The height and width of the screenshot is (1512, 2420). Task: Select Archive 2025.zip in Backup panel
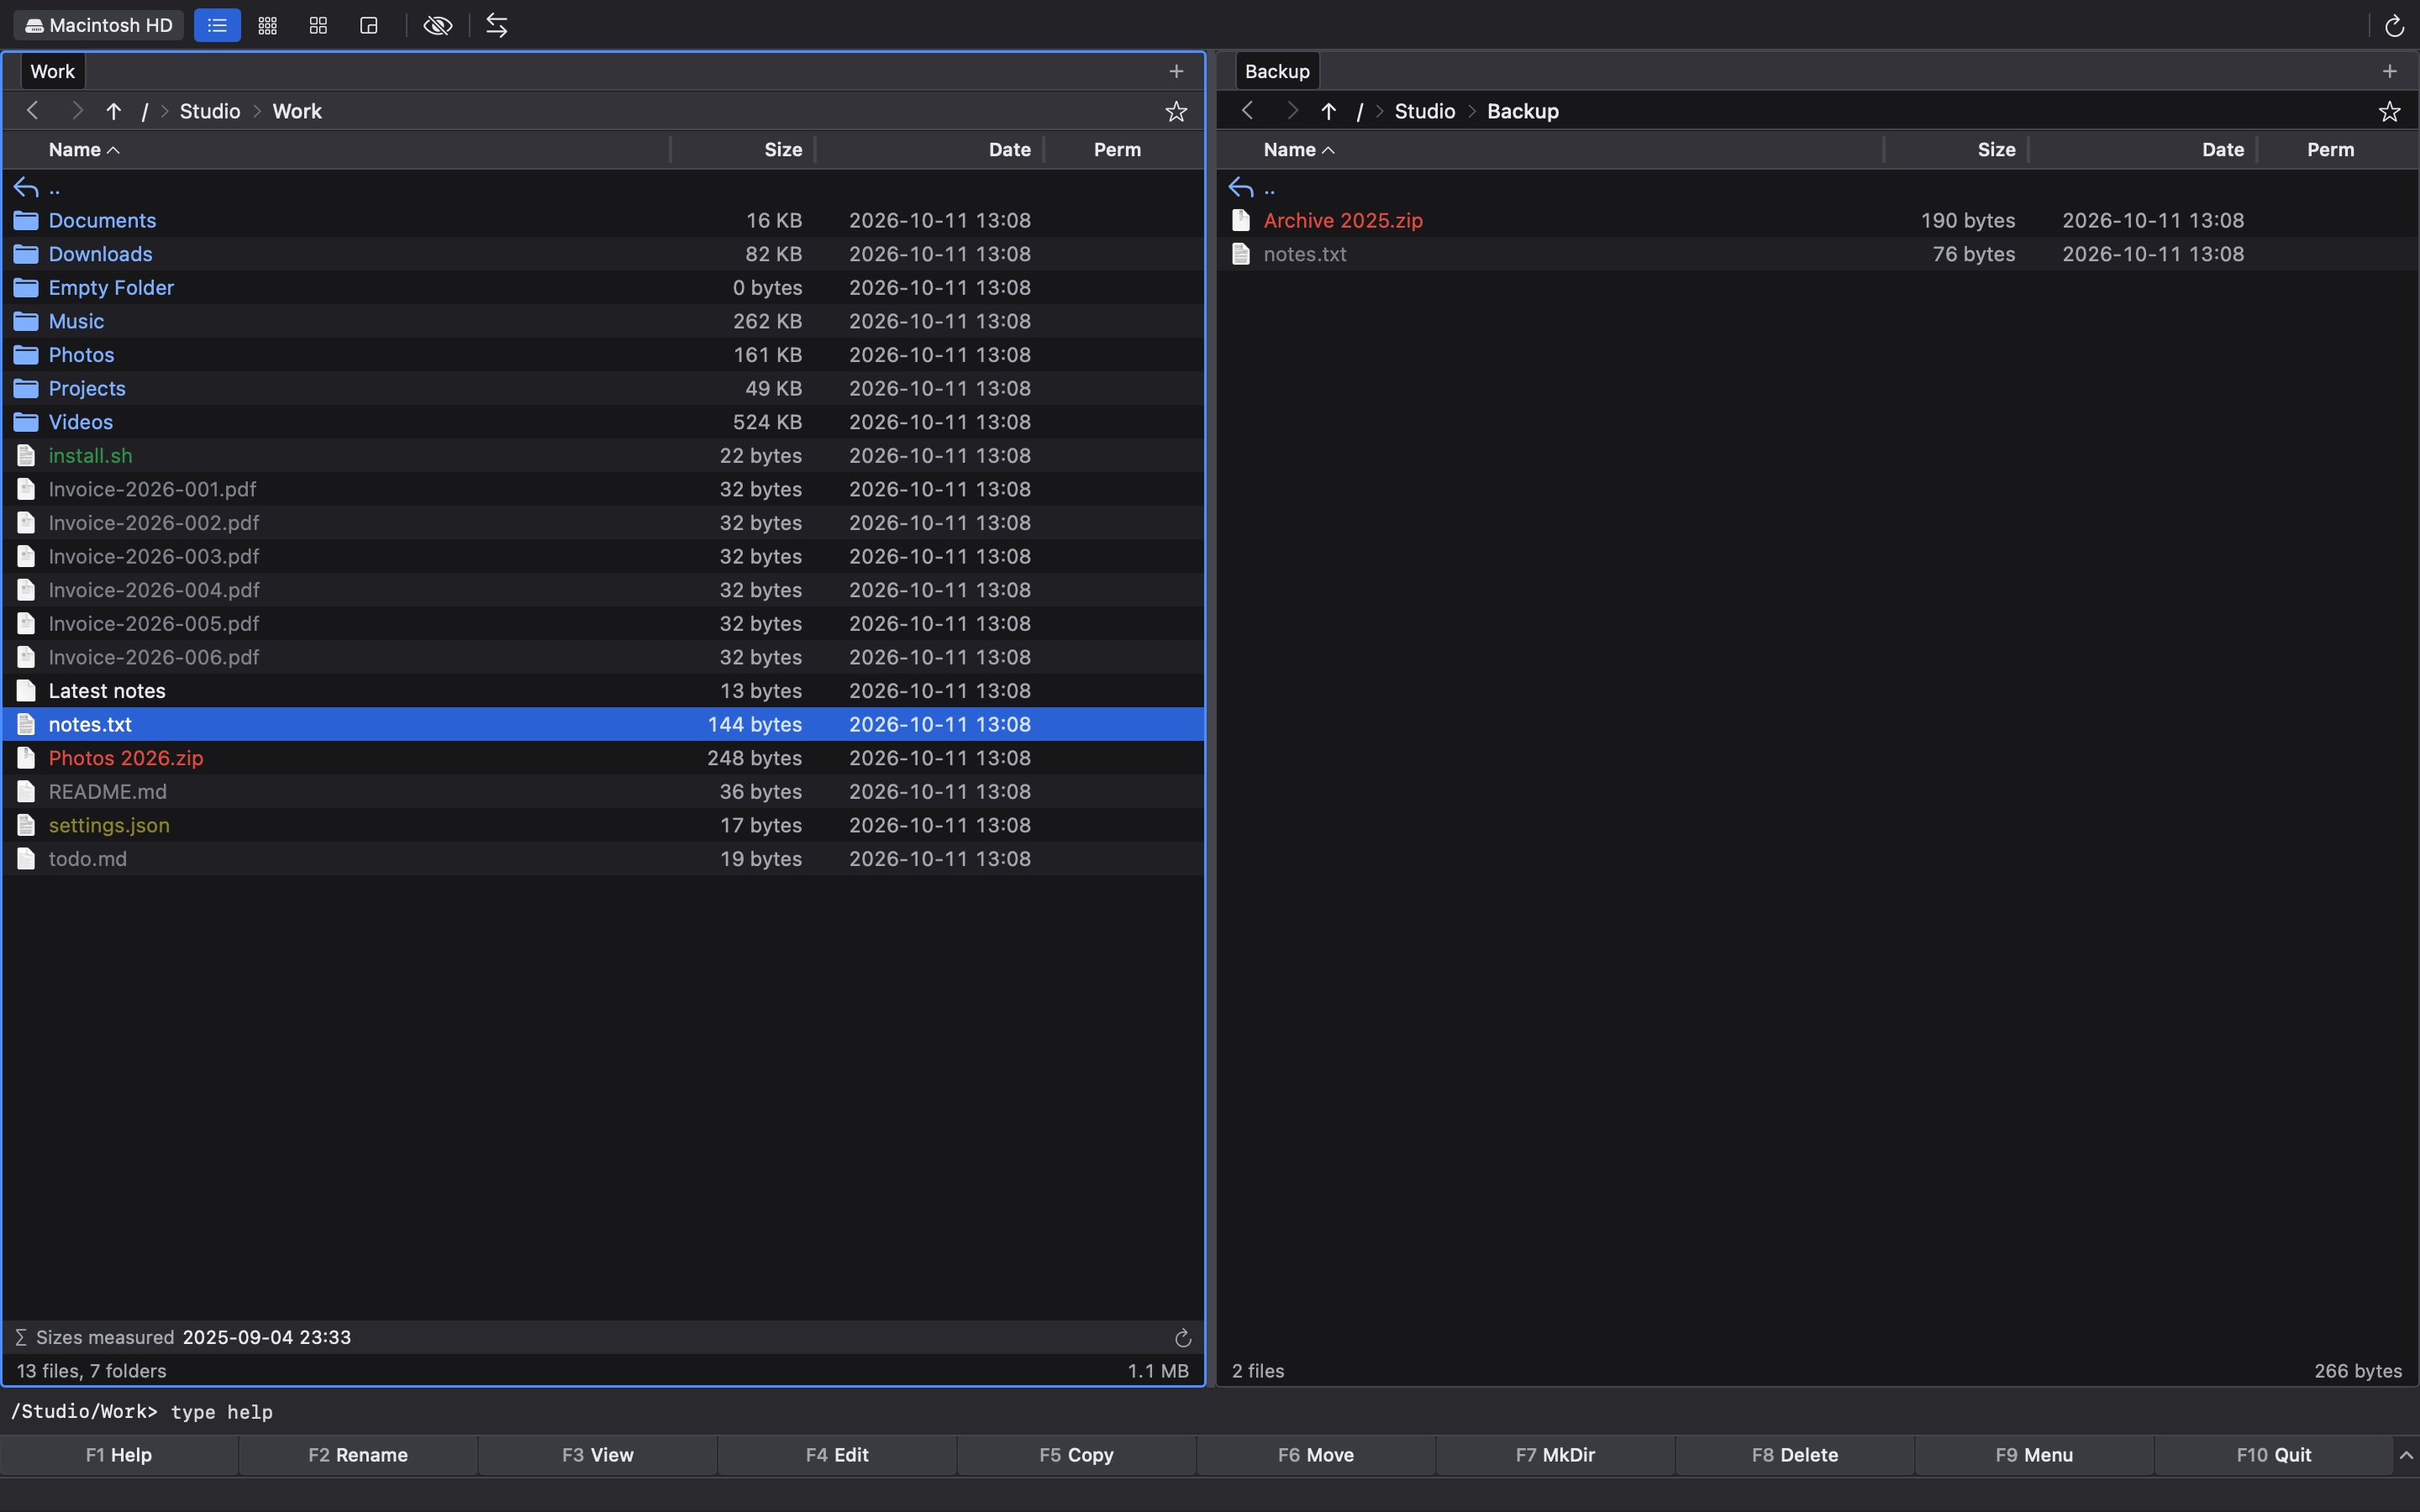click(1817, 220)
